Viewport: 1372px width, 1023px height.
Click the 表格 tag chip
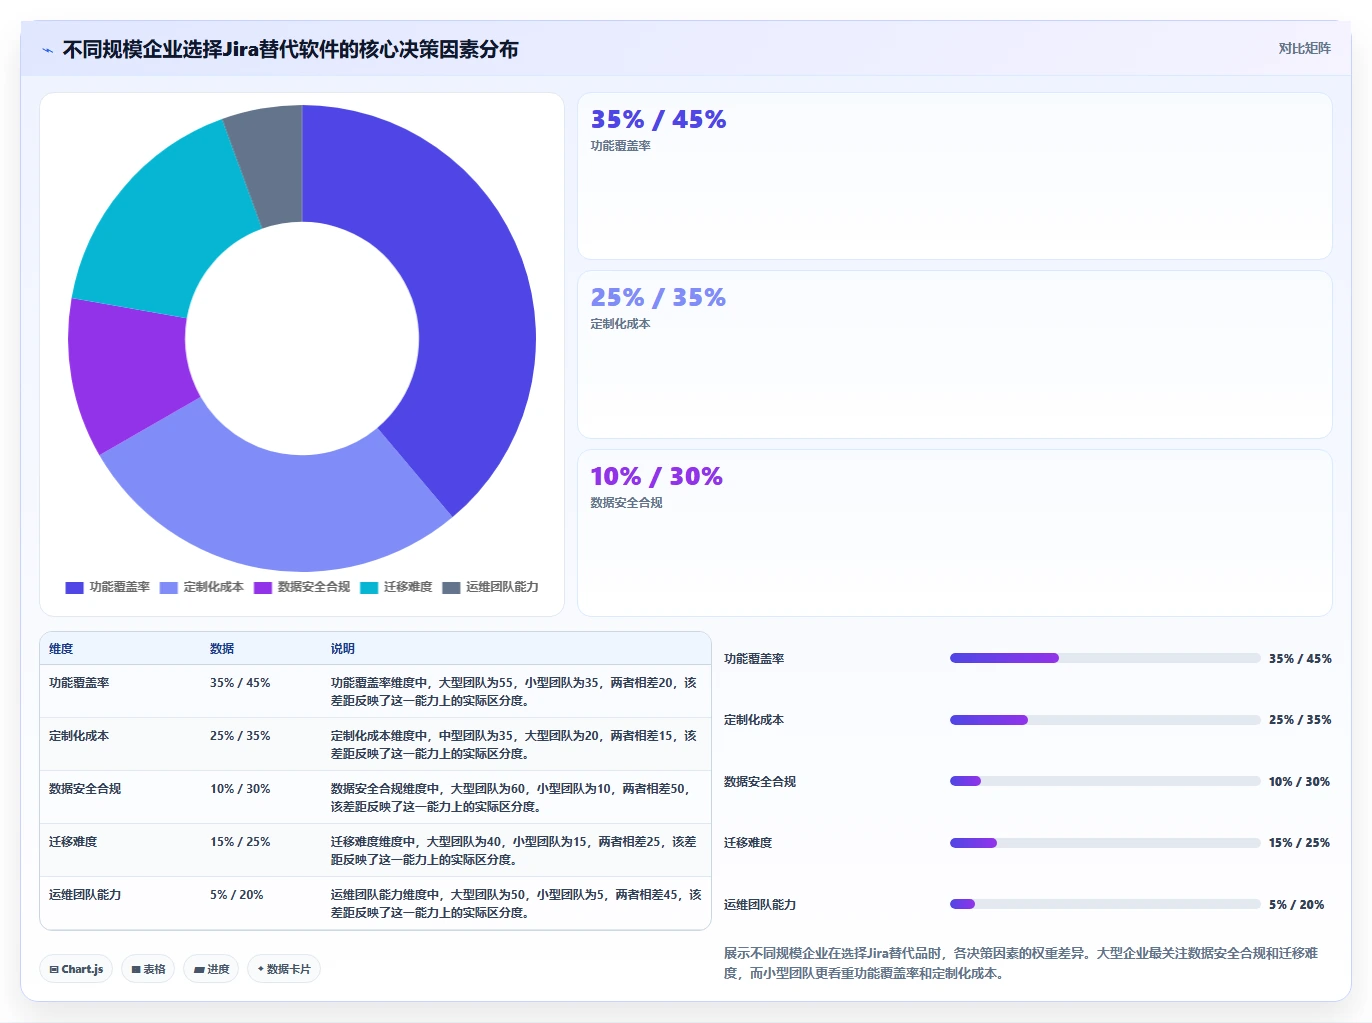point(148,969)
